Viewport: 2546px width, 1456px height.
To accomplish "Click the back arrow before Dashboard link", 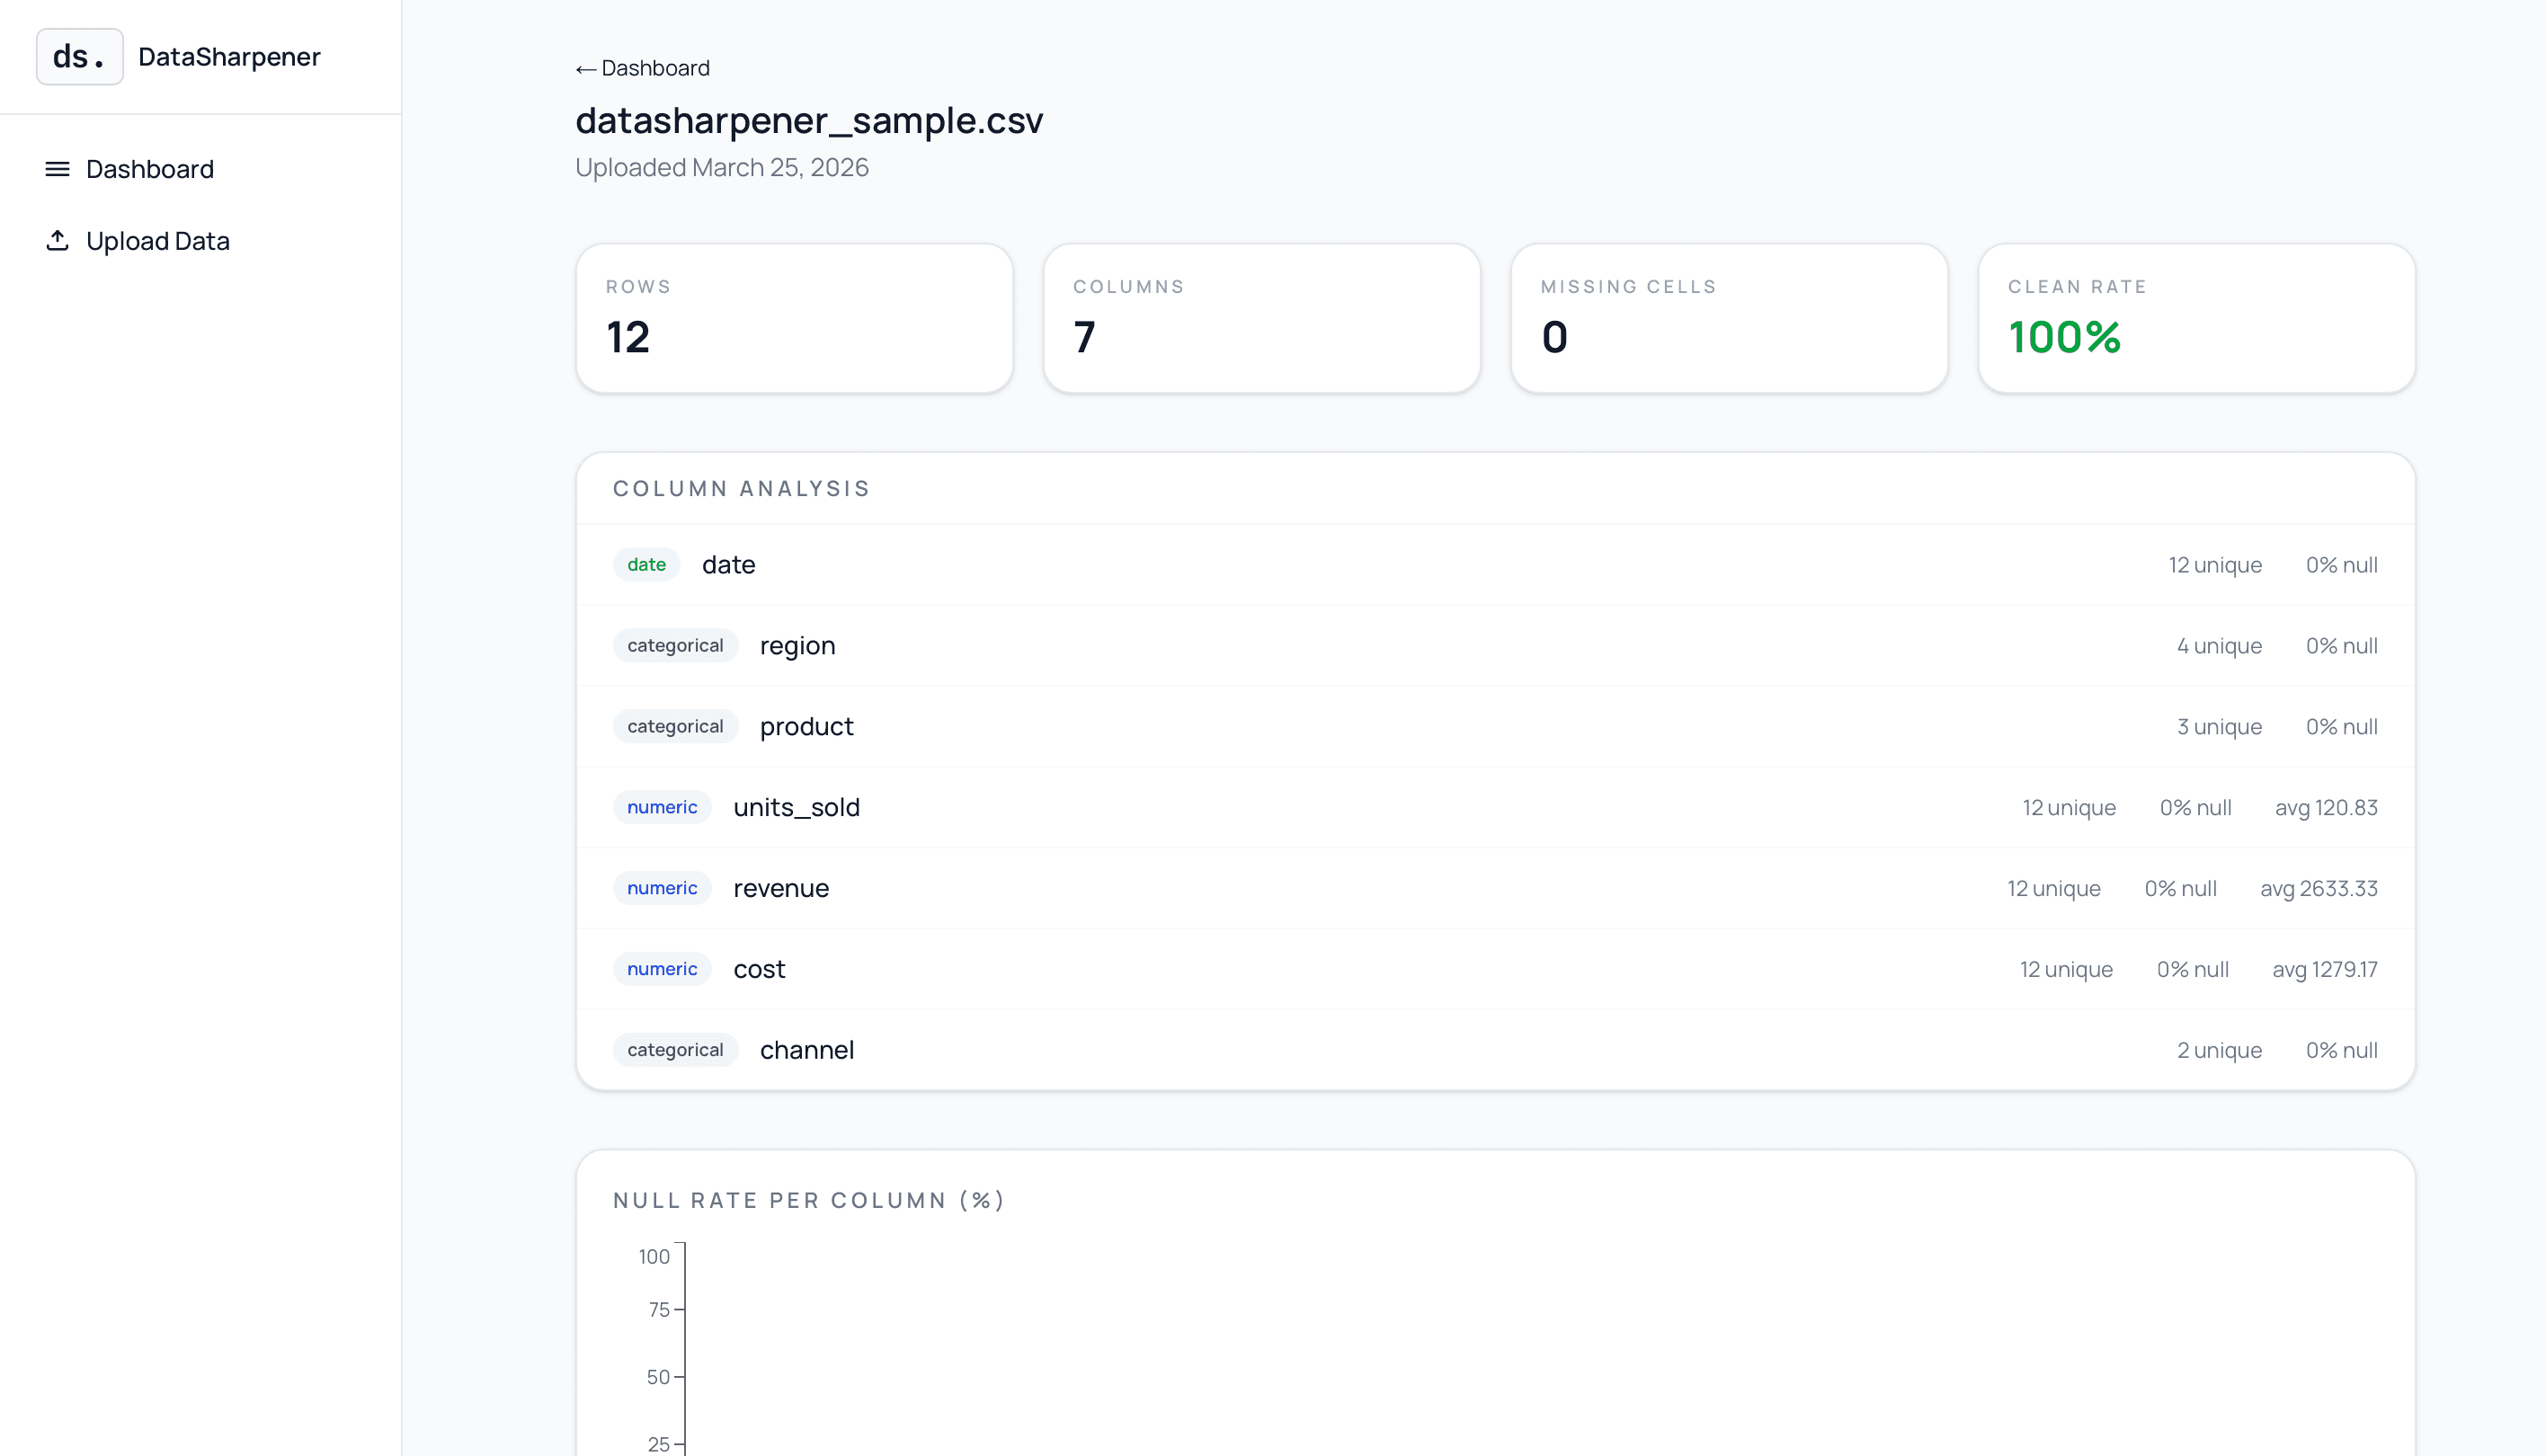I will click(586, 68).
